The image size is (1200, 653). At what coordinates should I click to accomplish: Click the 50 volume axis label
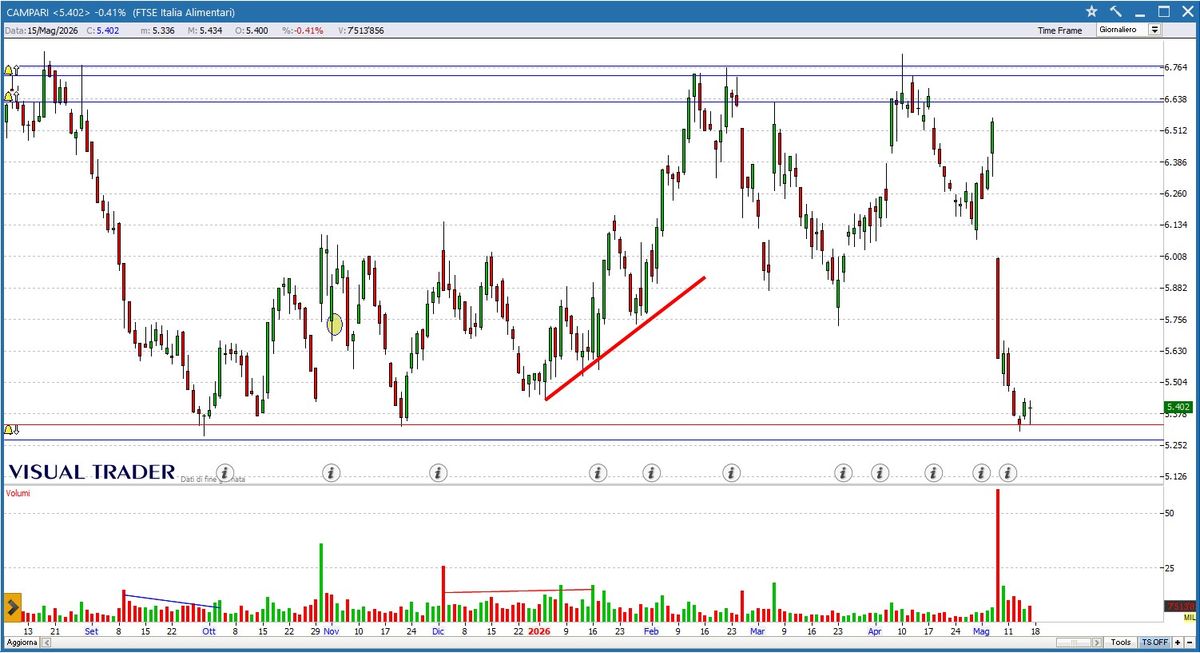(1170, 512)
